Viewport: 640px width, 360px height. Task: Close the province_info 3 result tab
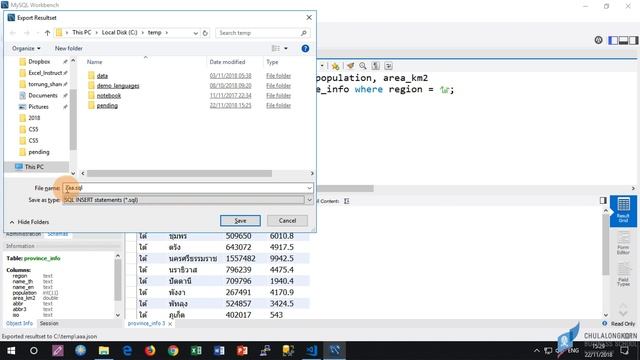pyautogui.click(x=170, y=324)
